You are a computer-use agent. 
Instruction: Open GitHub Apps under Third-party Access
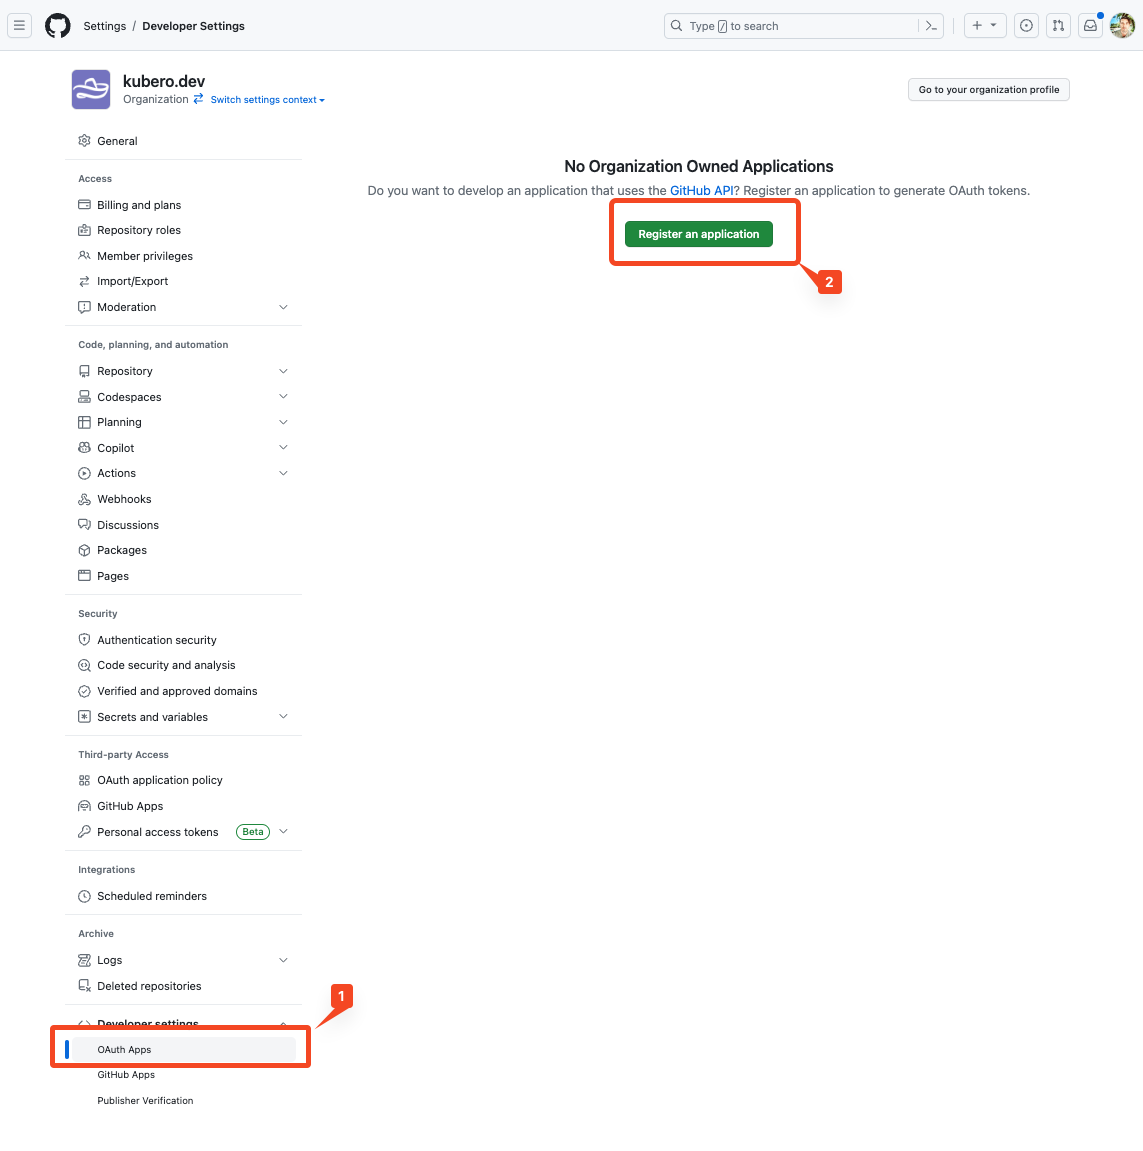pos(130,806)
